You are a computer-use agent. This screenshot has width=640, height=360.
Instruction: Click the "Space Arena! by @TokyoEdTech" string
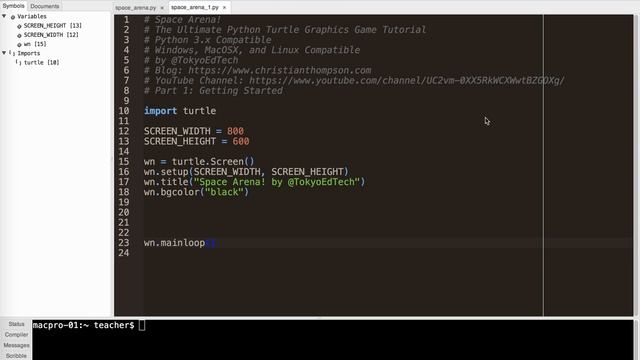point(277,182)
